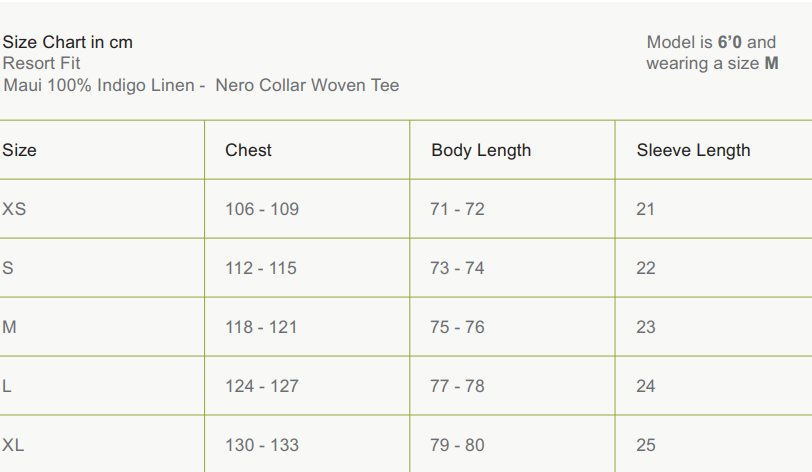This screenshot has height=472, width=812.
Task: Click the XS sleeve length value 21
Action: coord(645,209)
